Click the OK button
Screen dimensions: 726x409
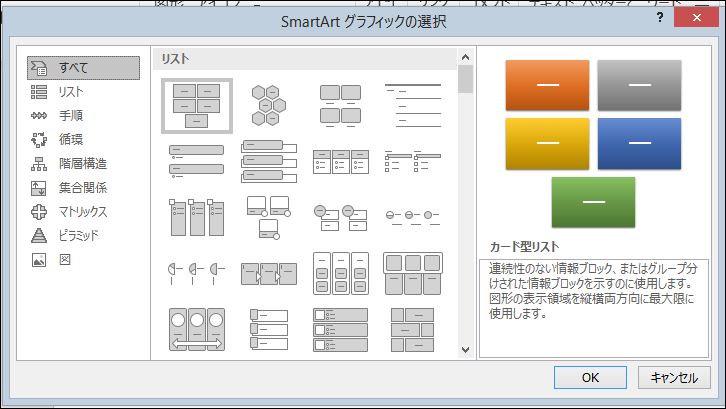pyautogui.click(x=590, y=378)
